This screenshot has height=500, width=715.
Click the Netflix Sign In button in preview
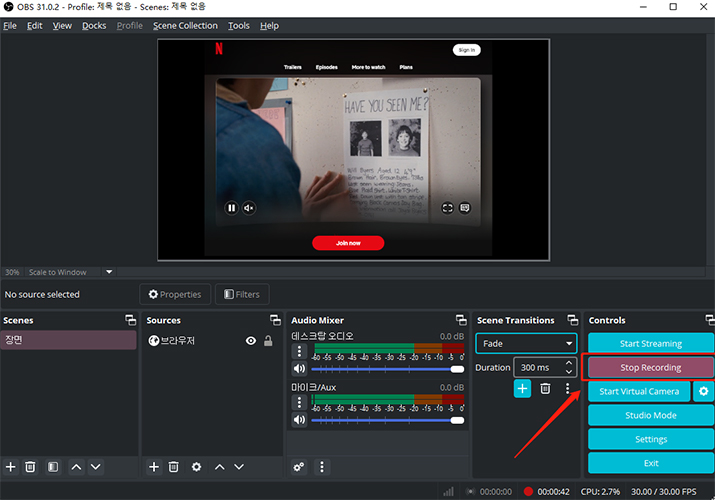click(466, 50)
